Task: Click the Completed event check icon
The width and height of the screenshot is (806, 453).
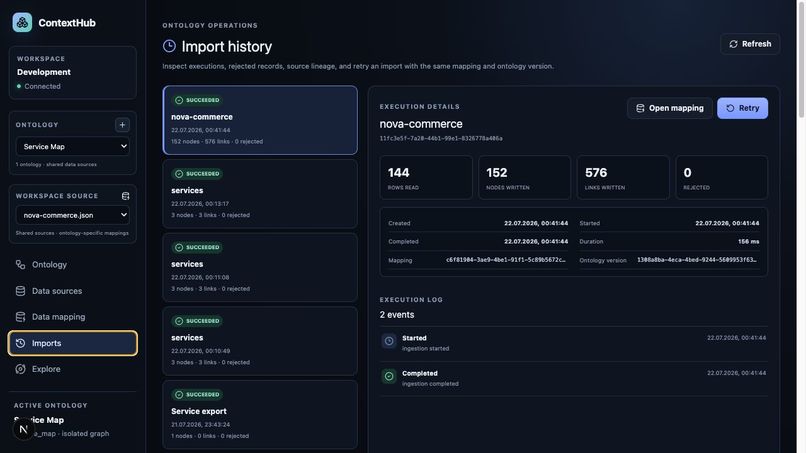Action: (x=389, y=376)
